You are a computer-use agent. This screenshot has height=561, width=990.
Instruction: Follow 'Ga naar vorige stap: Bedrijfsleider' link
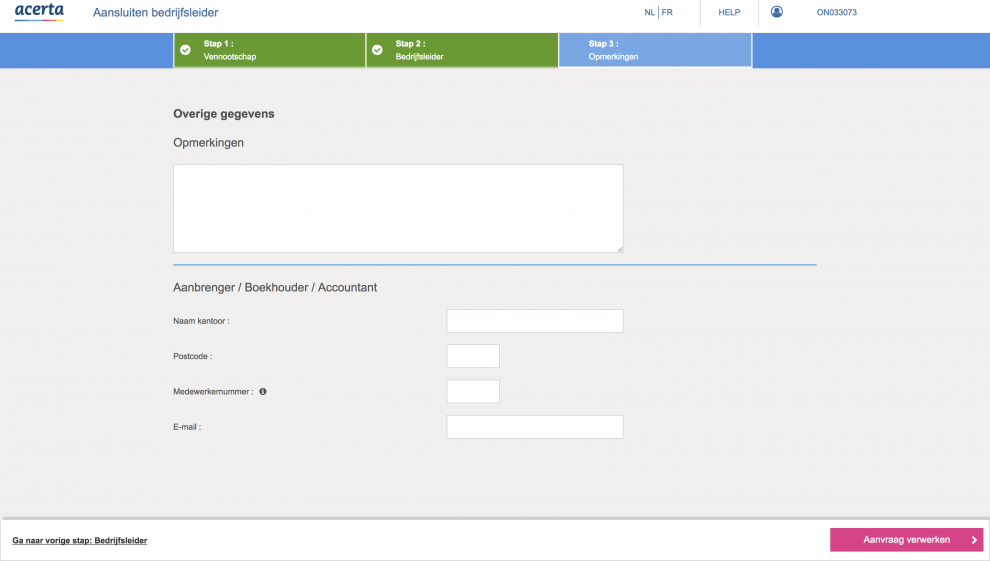[x=80, y=540]
